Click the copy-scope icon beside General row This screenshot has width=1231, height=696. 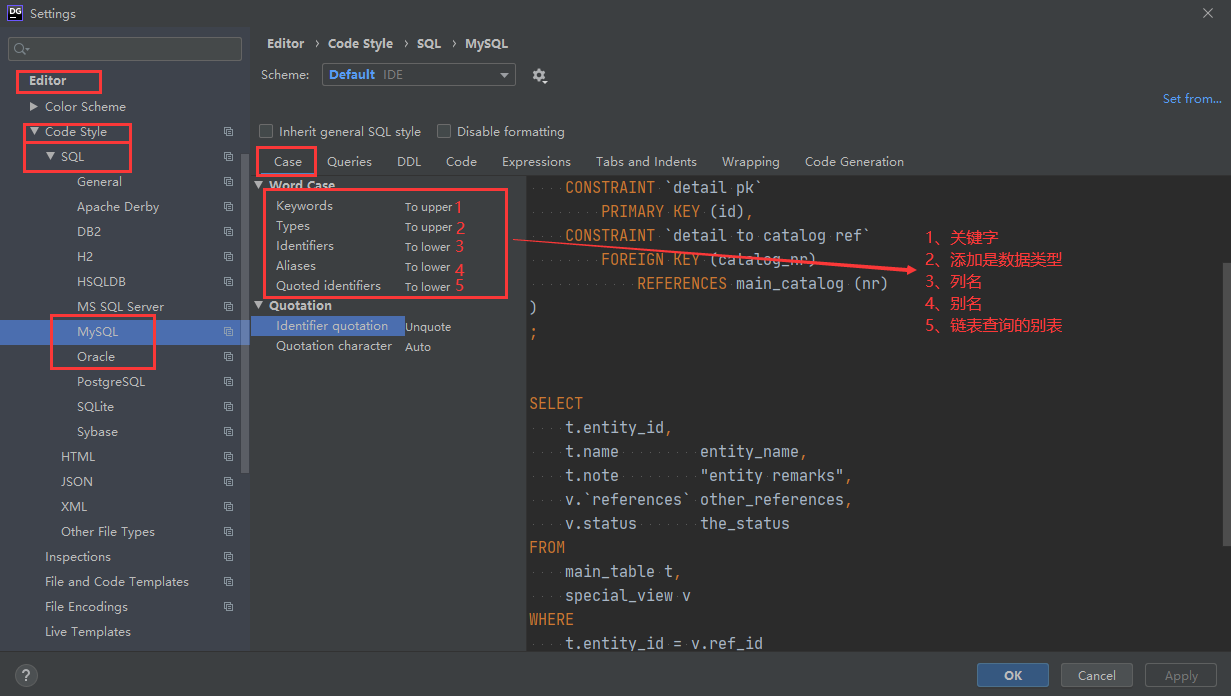click(228, 182)
